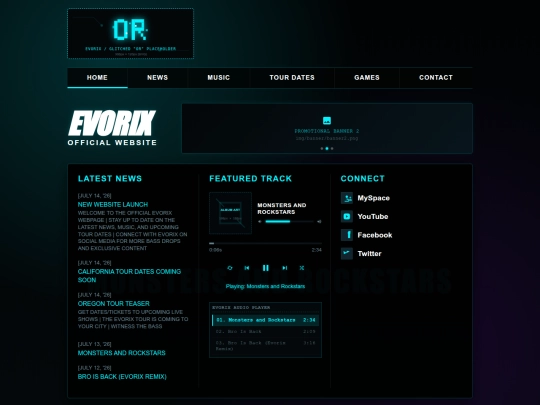
Task: Click the Evorix Audio Player title
Action: click(x=241, y=307)
